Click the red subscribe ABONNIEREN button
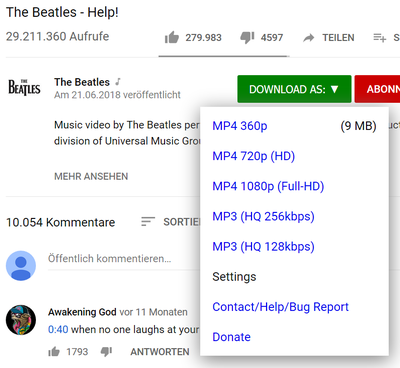400x368 pixels. coord(377,89)
